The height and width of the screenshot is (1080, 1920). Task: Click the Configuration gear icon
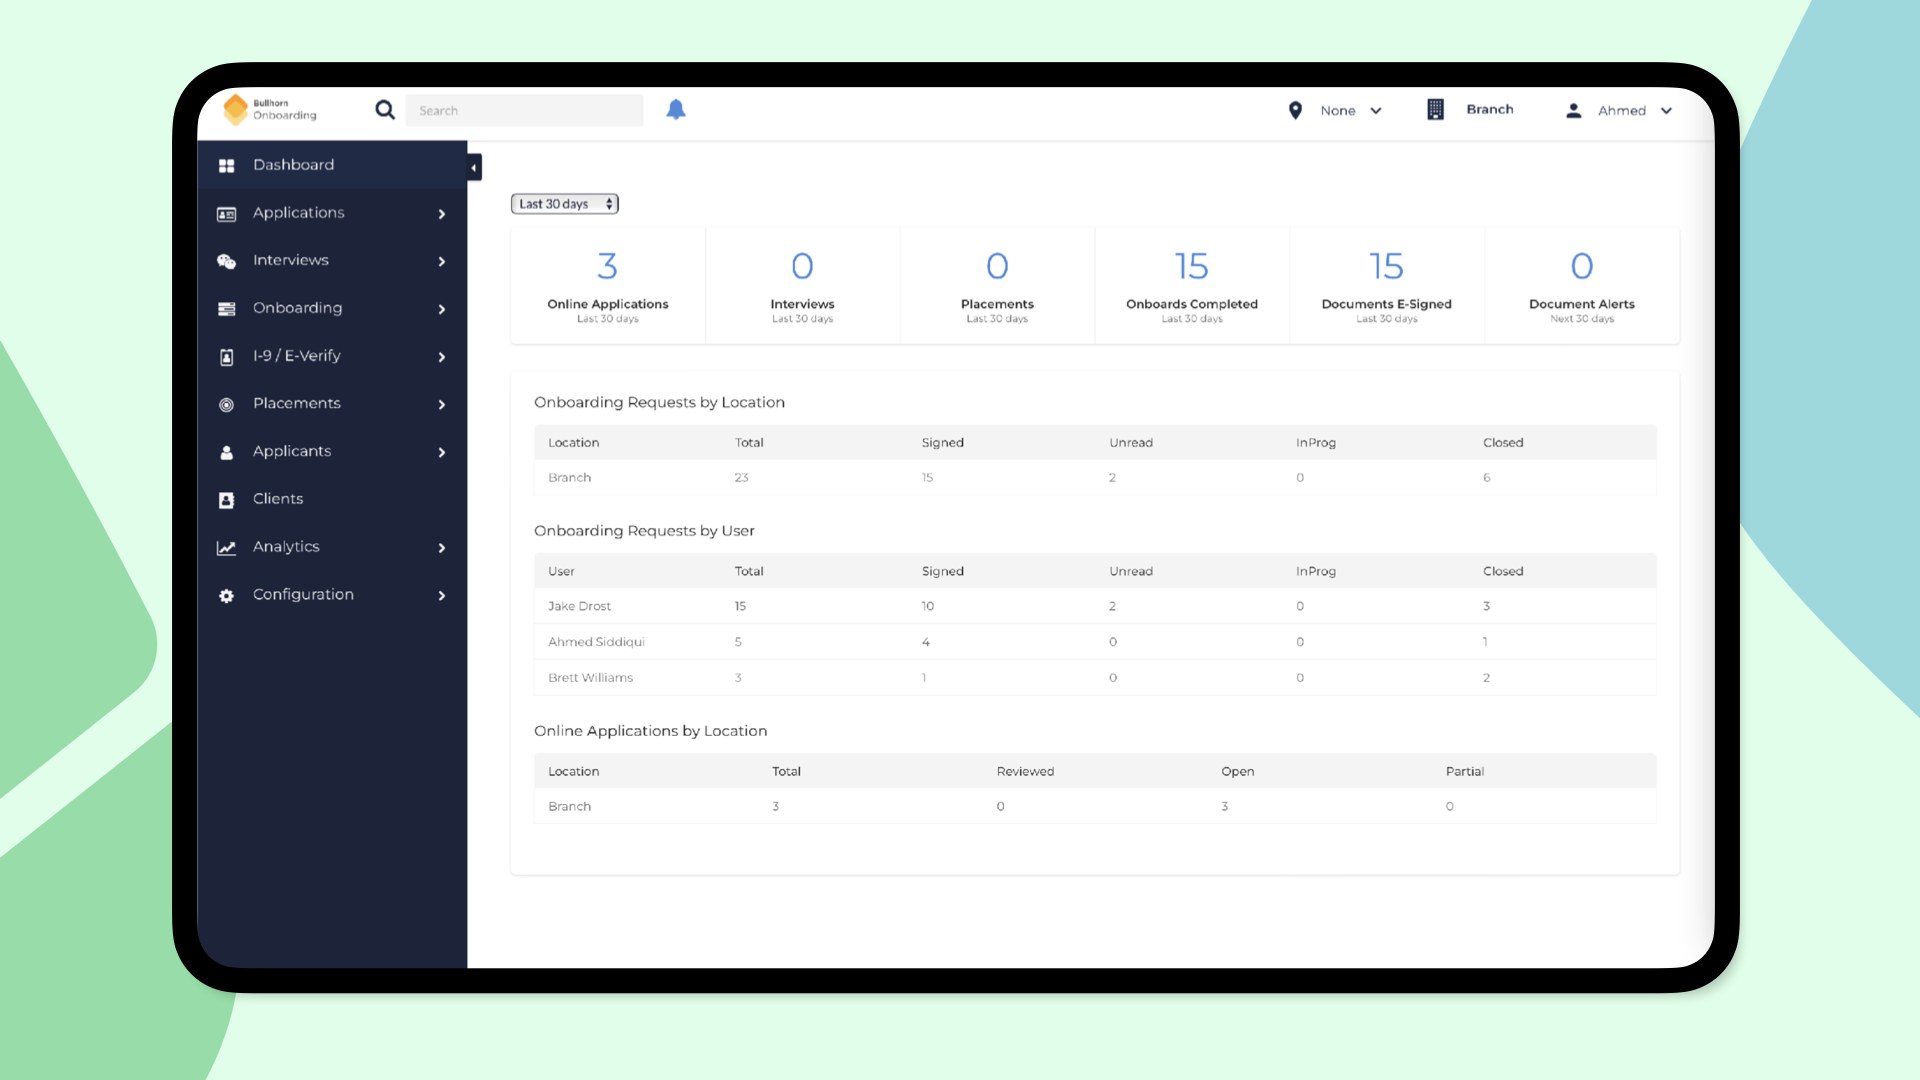tap(227, 596)
